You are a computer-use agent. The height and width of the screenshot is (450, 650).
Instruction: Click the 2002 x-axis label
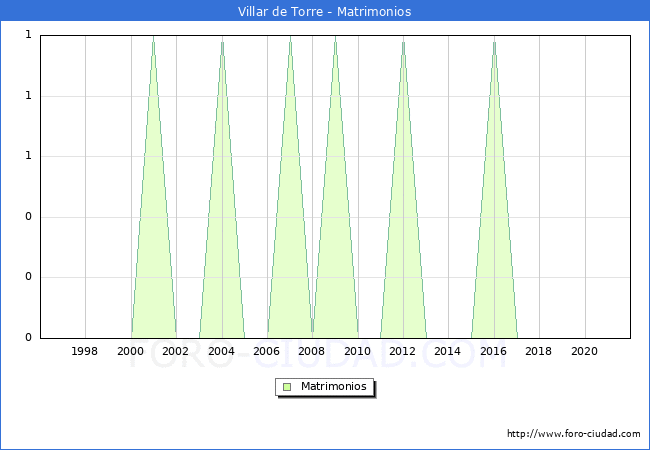[x=175, y=351]
